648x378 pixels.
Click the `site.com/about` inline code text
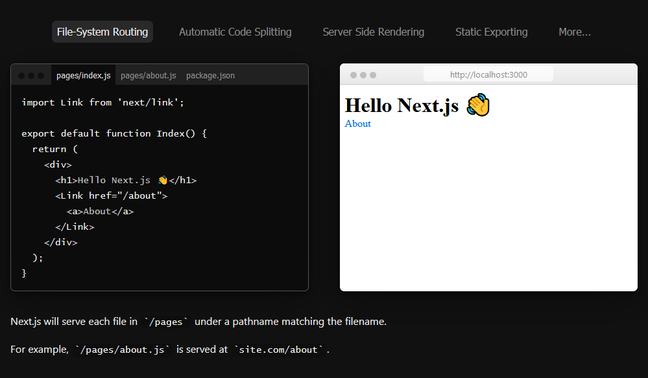pos(279,349)
